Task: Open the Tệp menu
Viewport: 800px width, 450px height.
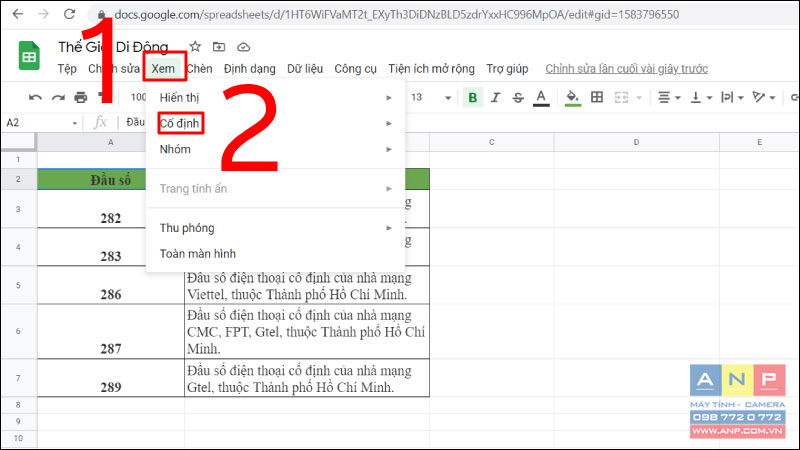Action: [67, 69]
